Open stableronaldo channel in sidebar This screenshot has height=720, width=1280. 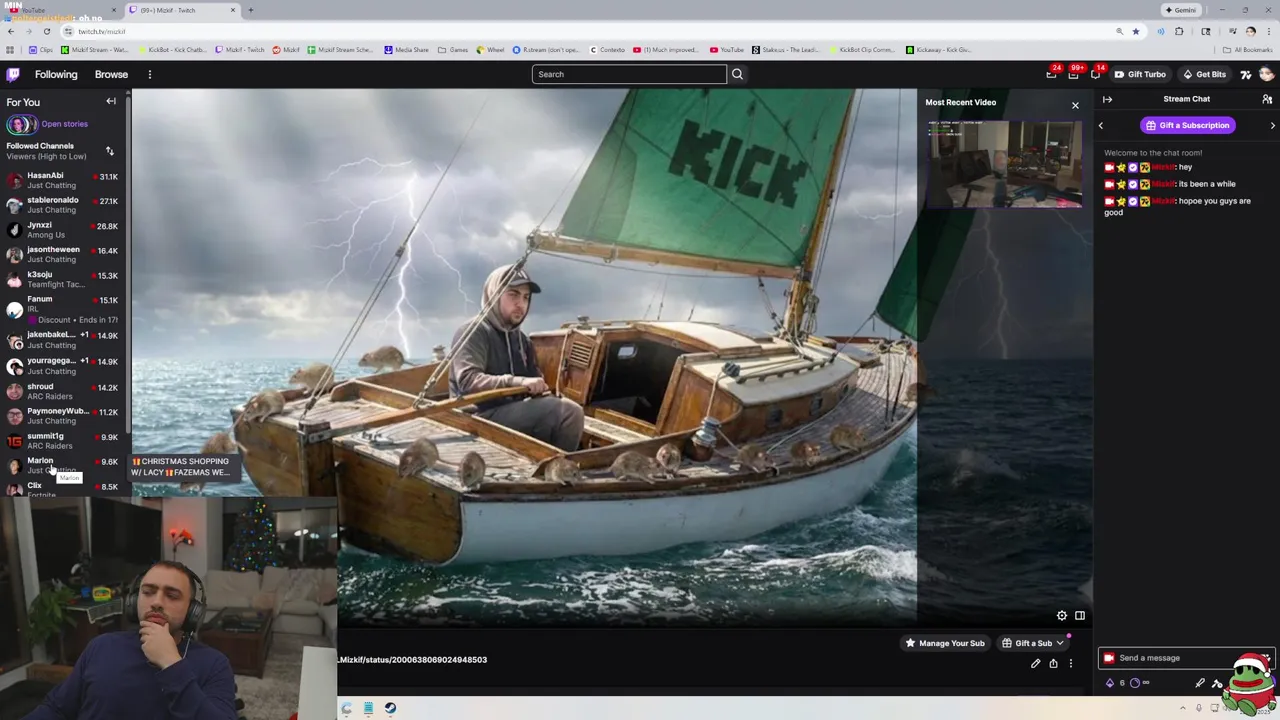pyautogui.click(x=62, y=205)
